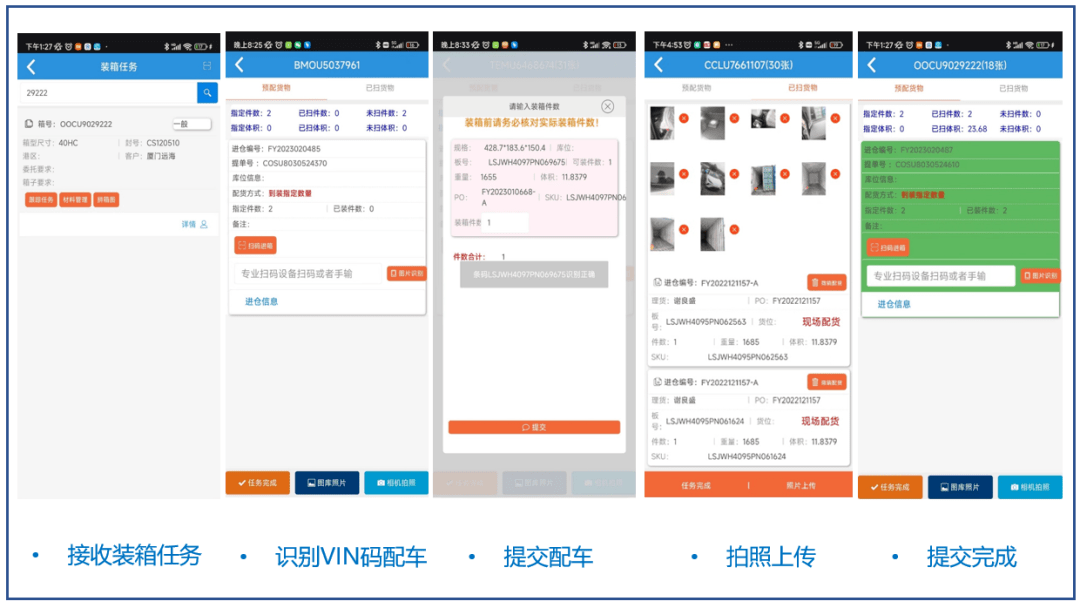Open 图库照片 on BMOU5037961 screen
Screen dimensions: 1080x608
click(327, 483)
